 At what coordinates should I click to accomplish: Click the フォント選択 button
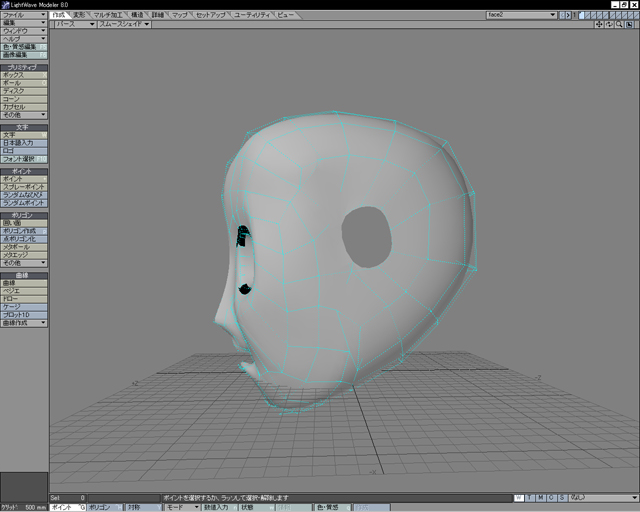click(x=23, y=159)
